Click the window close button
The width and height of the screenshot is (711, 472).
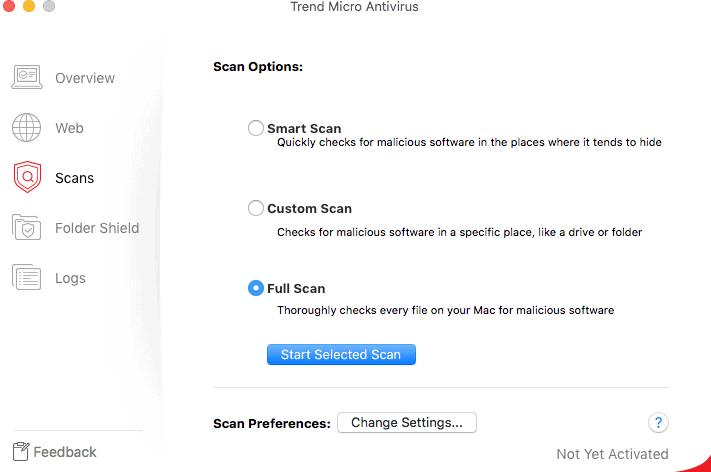pos(9,7)
